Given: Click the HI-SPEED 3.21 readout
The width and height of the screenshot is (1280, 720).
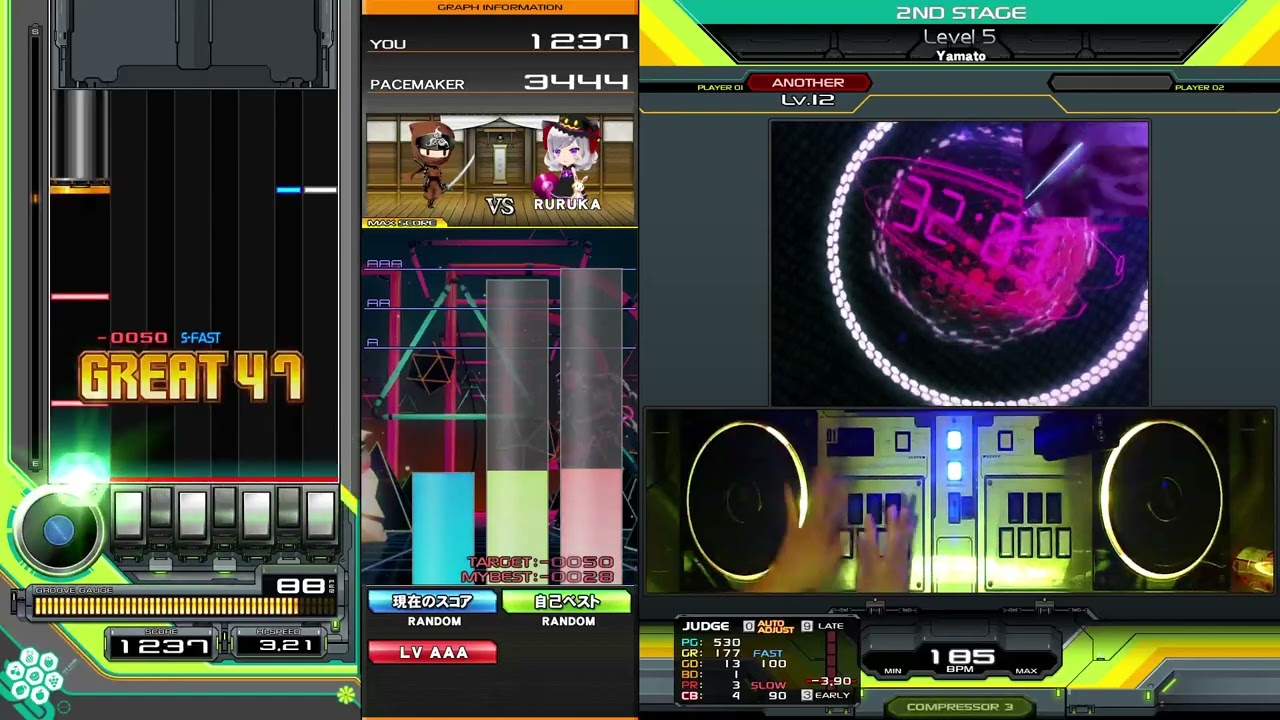Looking at the screenshot, I should [277, 644].
